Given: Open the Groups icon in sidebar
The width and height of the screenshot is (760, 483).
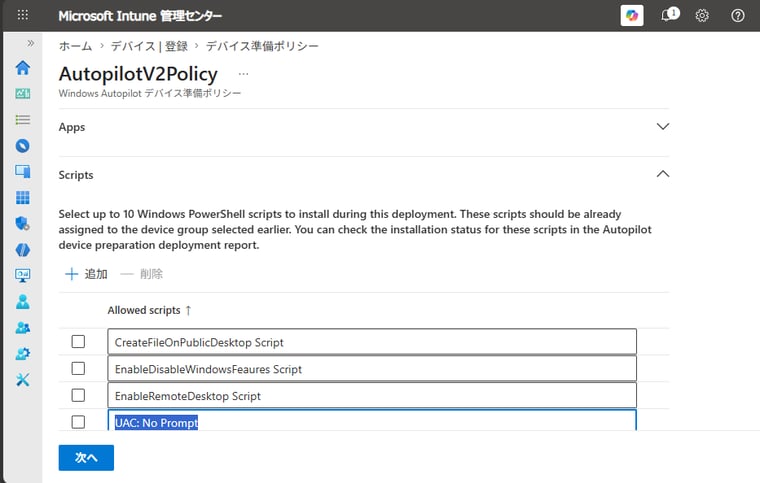Looking at the screenshot, I should [x=22, y=328].
